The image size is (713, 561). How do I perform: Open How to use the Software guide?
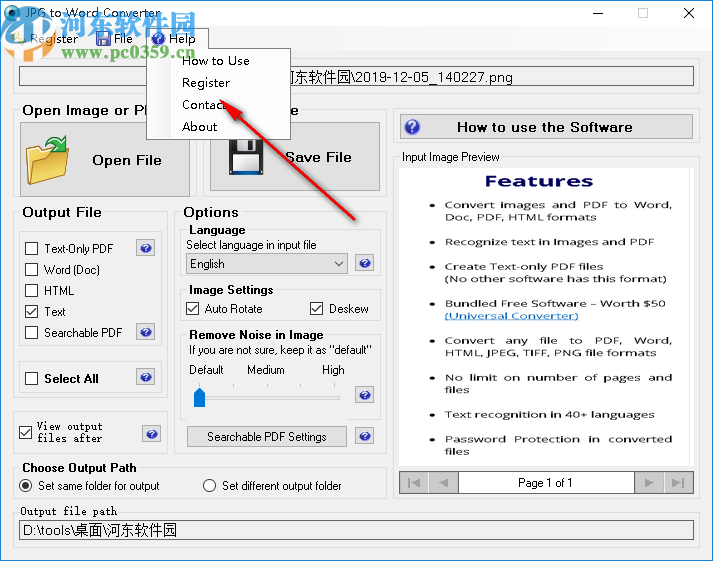(546, 127)
